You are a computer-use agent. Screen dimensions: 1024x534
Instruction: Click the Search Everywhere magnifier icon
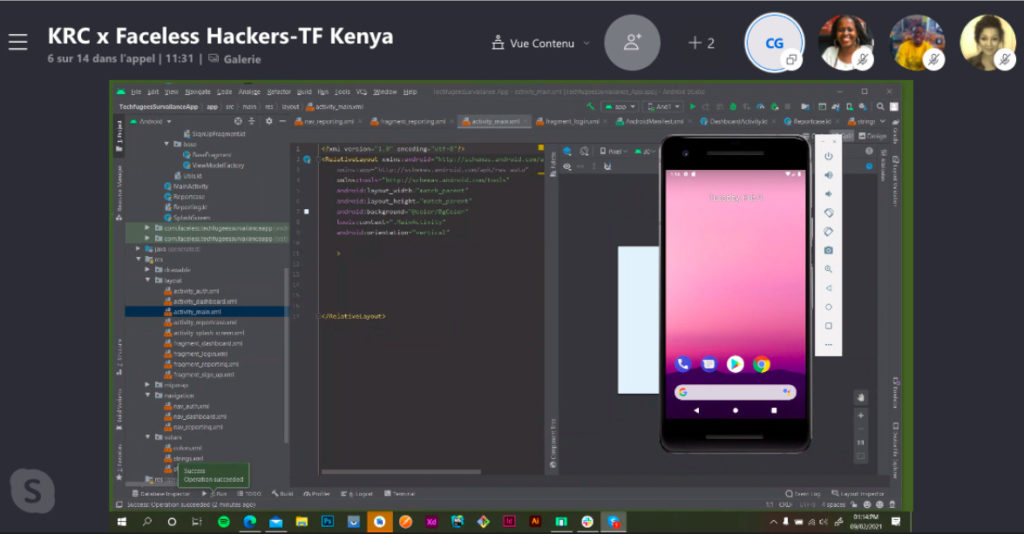tap(880, 106)
